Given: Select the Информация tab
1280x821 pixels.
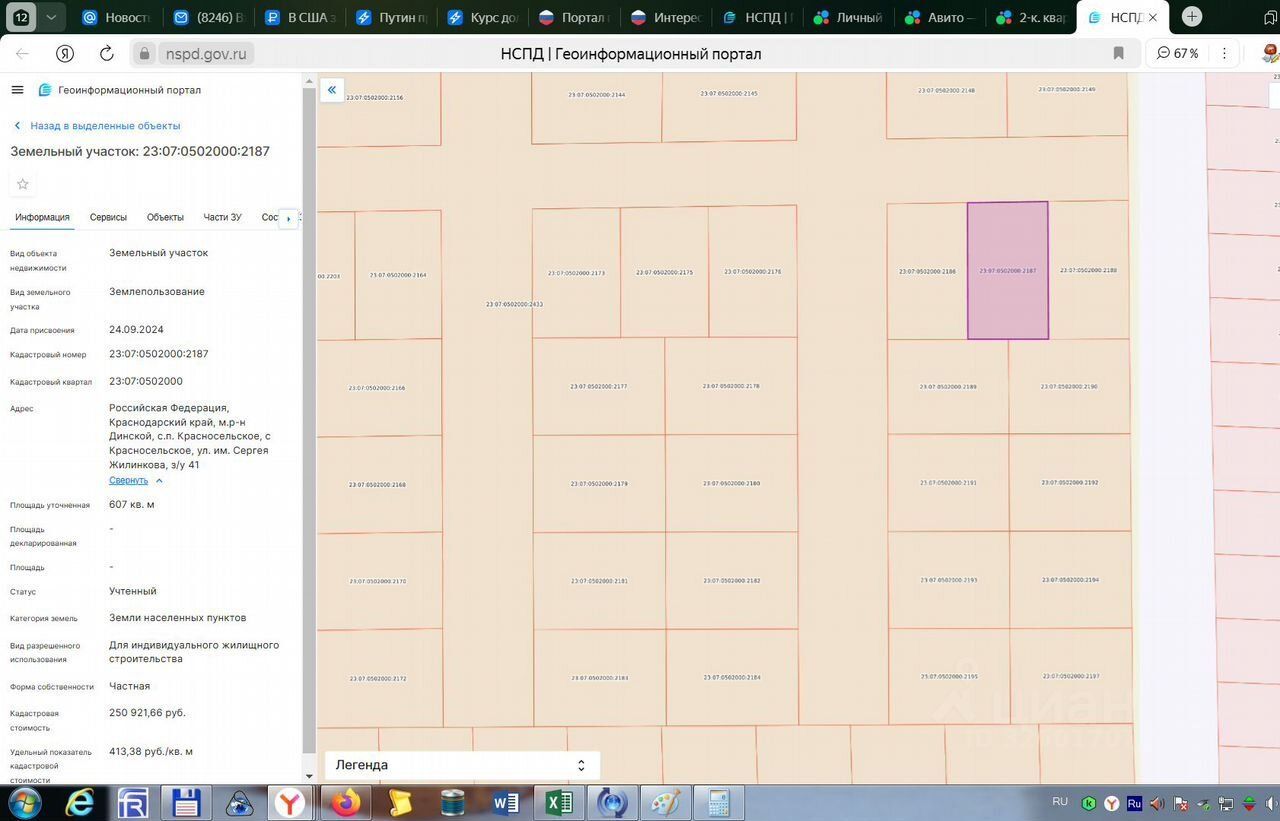Looking at the screenshot, I should coord(42,217).
